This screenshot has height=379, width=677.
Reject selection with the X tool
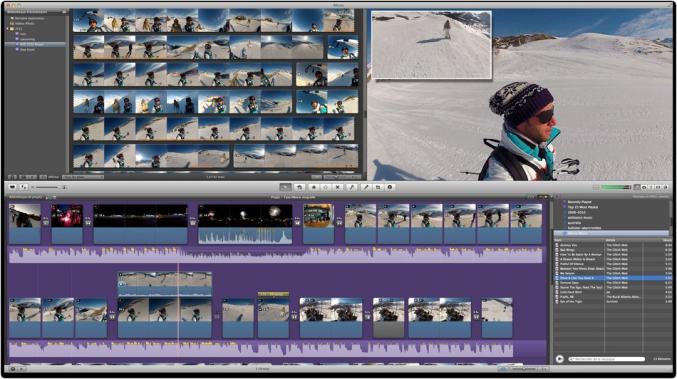(338, 187)
